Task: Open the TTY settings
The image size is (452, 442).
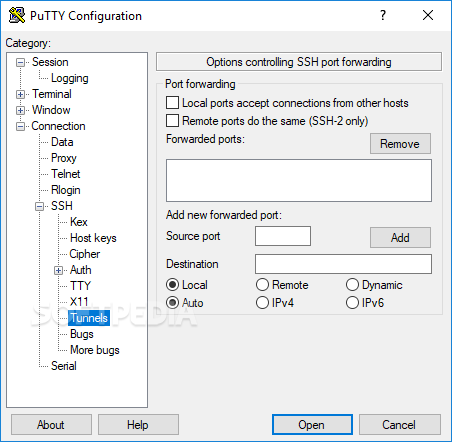Action: point(80,286)
